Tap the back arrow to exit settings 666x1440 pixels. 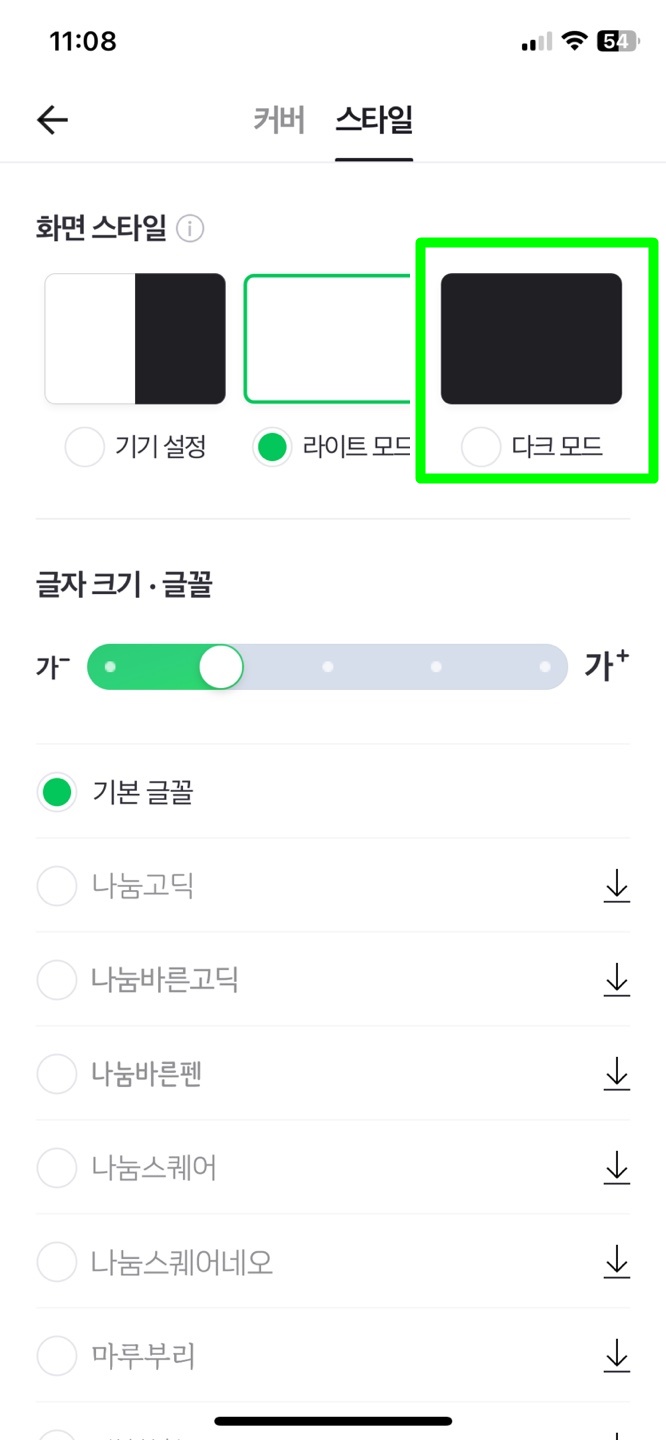pos(51,119)
